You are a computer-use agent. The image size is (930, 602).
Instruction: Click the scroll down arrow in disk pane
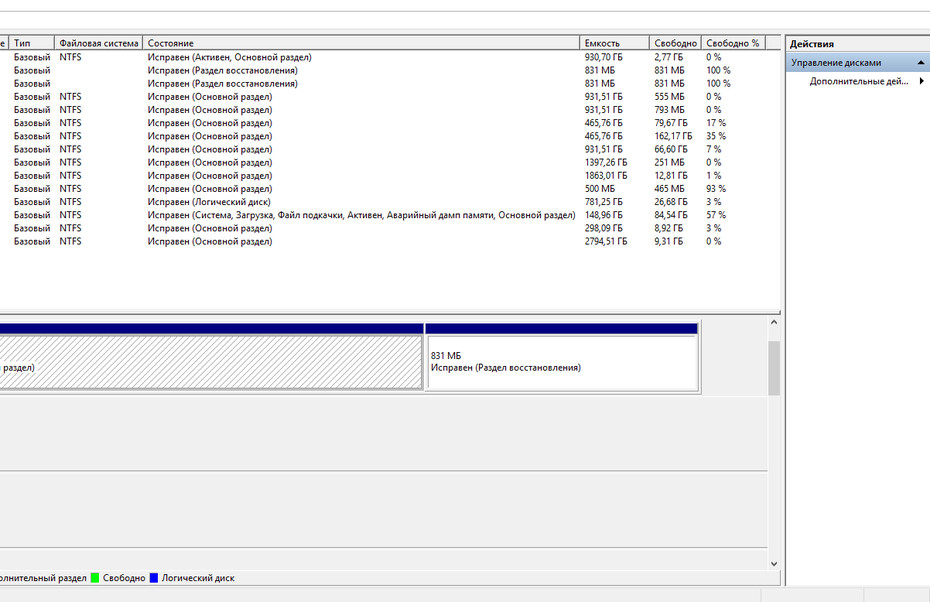pyautogui.click(x=773, y=563)
